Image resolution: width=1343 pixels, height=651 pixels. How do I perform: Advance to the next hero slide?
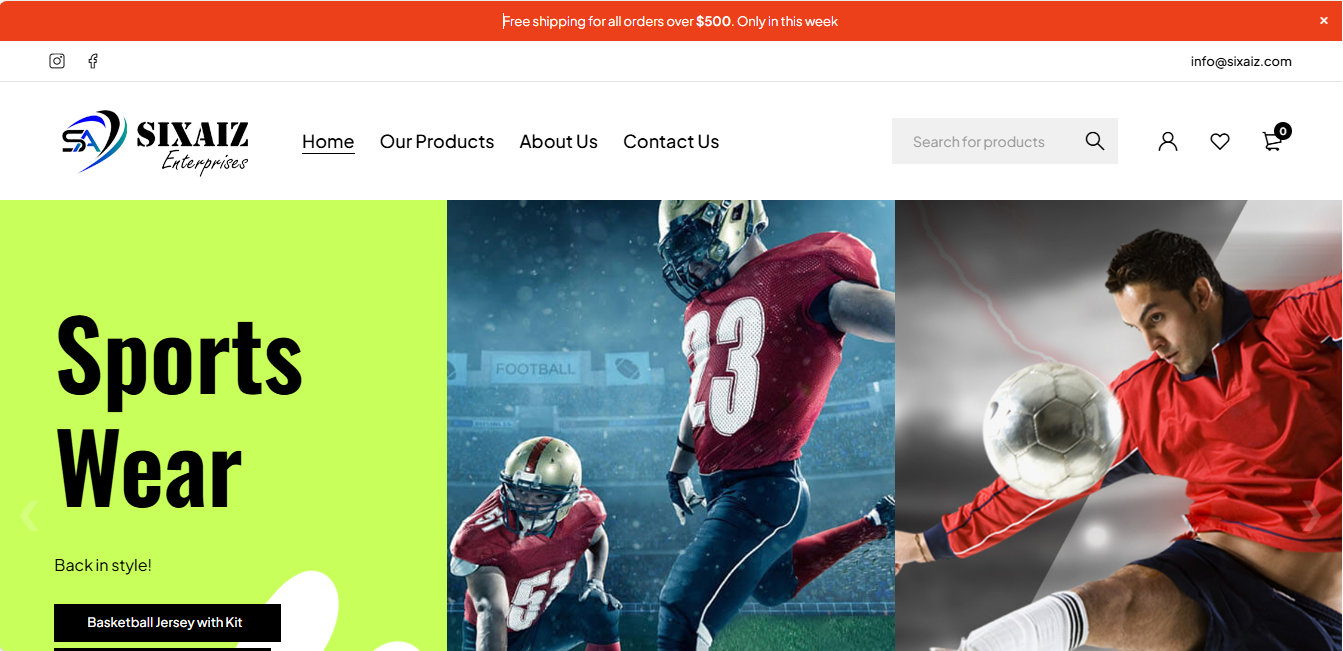[x=1312, y=516]
